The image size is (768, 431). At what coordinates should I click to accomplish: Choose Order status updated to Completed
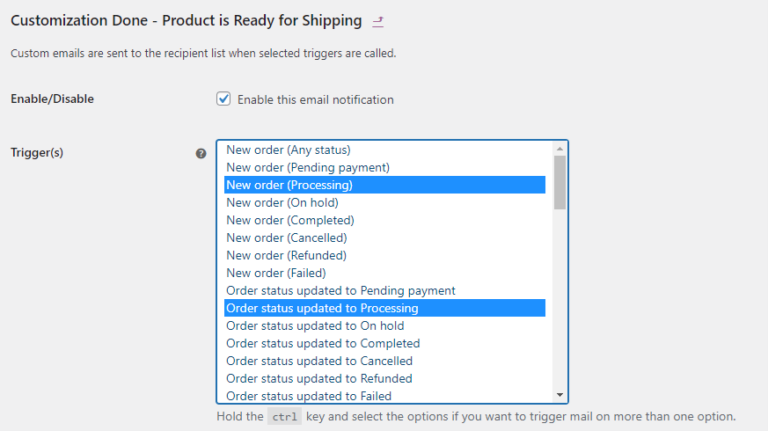[384, 343]
